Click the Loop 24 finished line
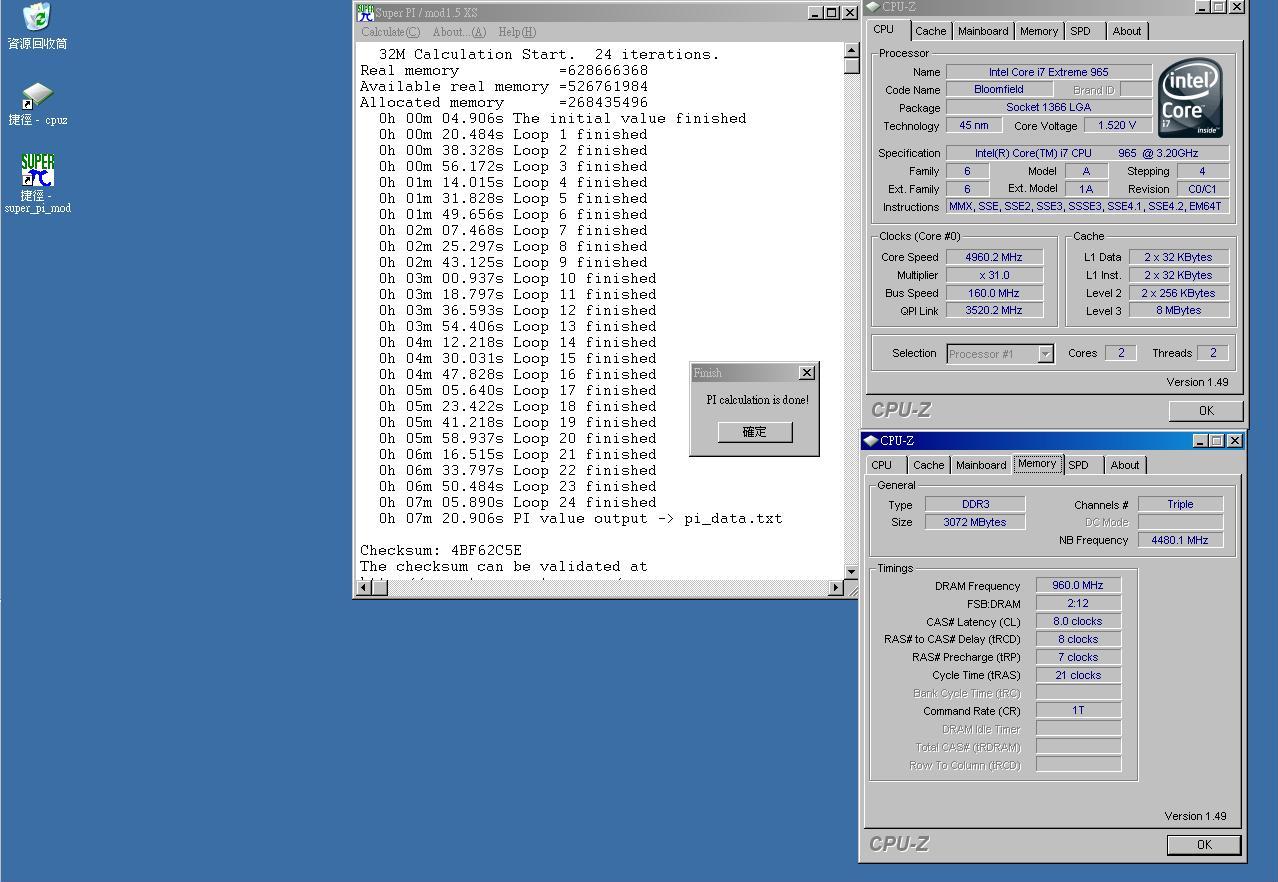 (517, 503)
